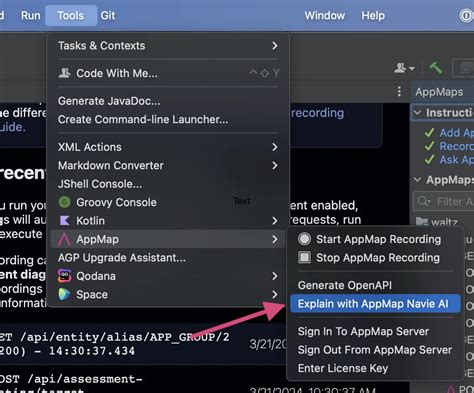Click the recording link text in editor
The height and width of the screenshot is (393, 474).
tap(317, 113)
